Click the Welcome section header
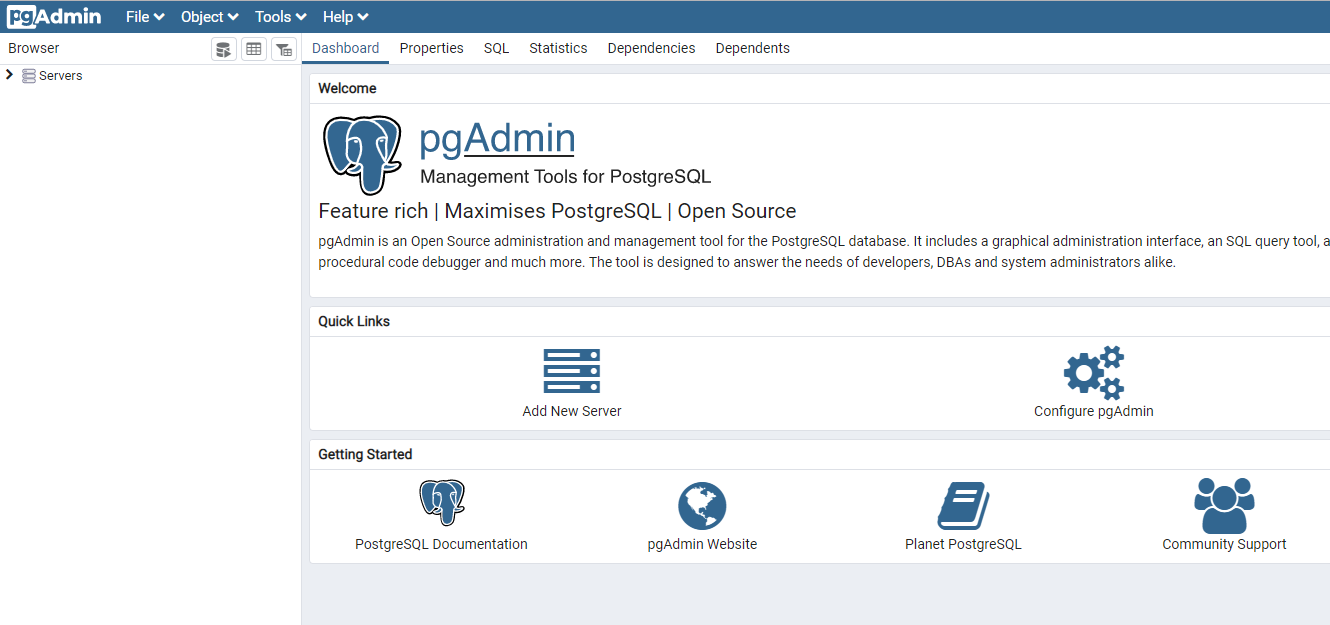 [347, 88]
